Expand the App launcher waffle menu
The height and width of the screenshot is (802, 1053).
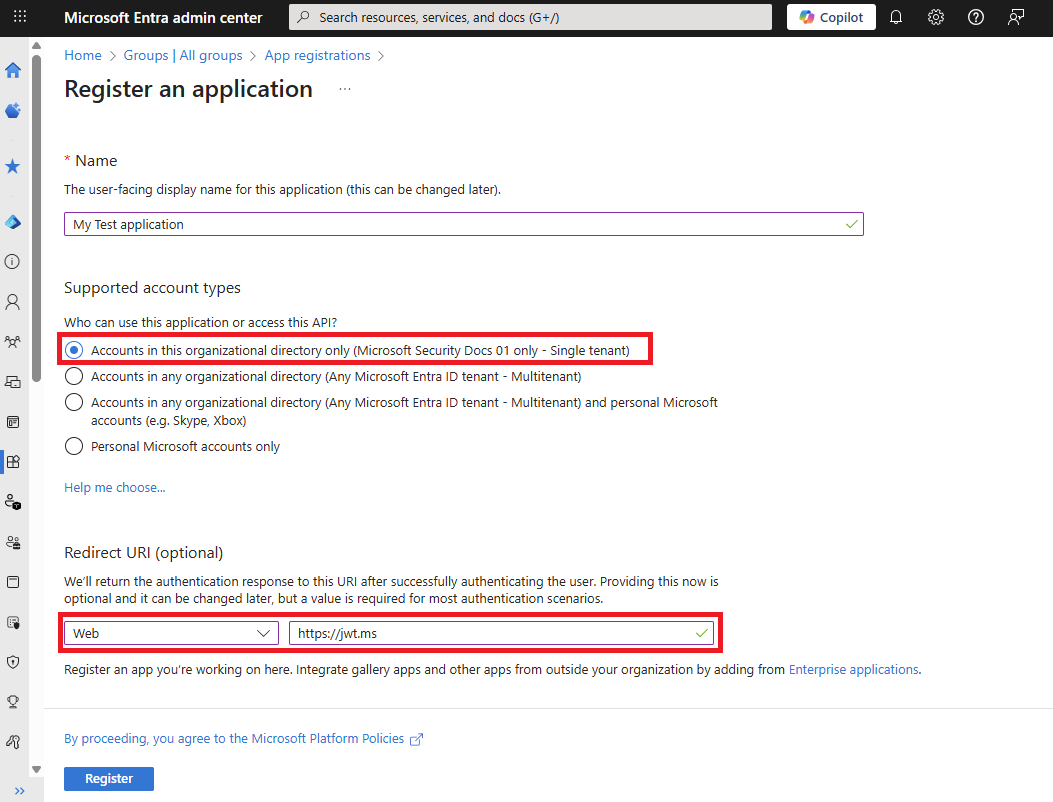(x=20, y=16)
